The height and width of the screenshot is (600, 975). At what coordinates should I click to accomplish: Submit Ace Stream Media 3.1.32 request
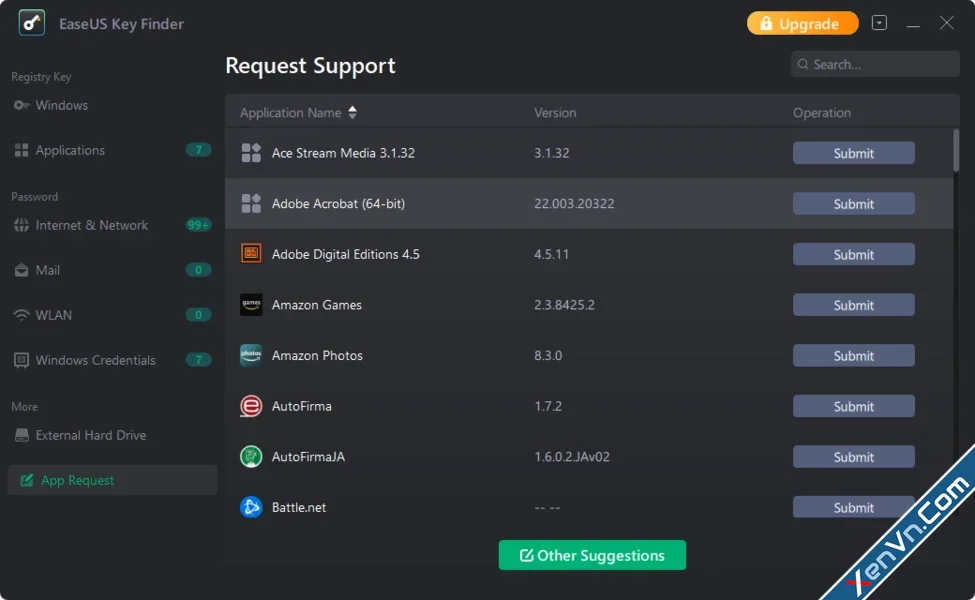(x=854, y=153)
